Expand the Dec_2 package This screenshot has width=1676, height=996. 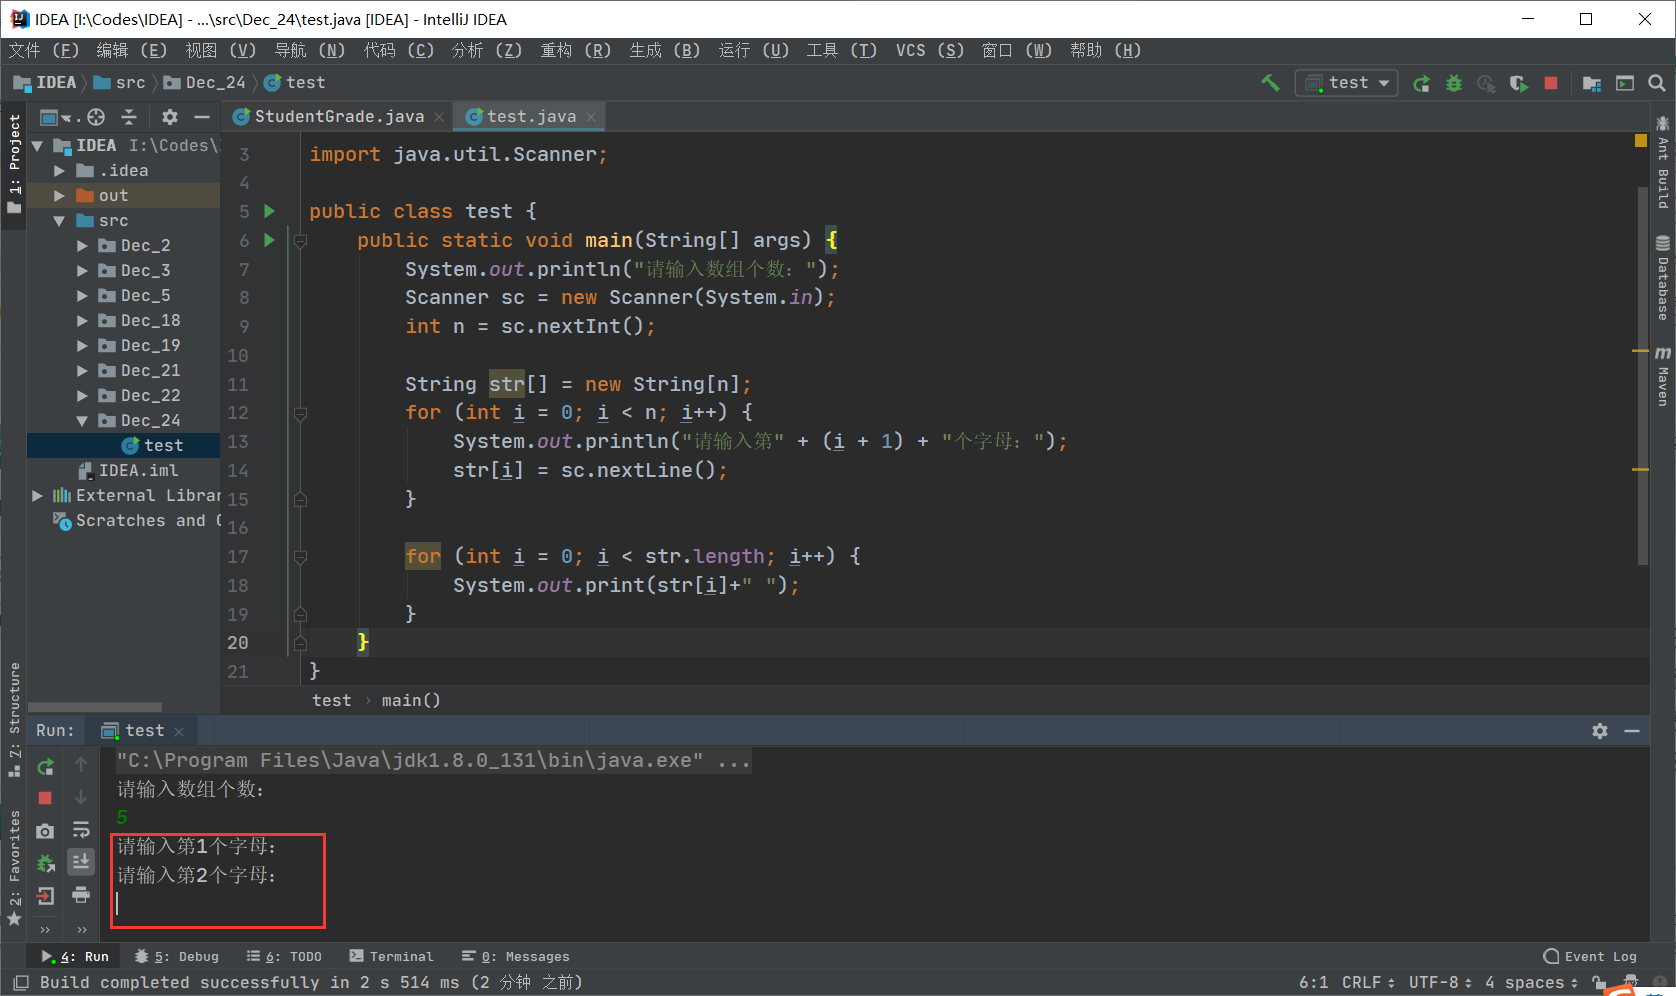[82, 246]
